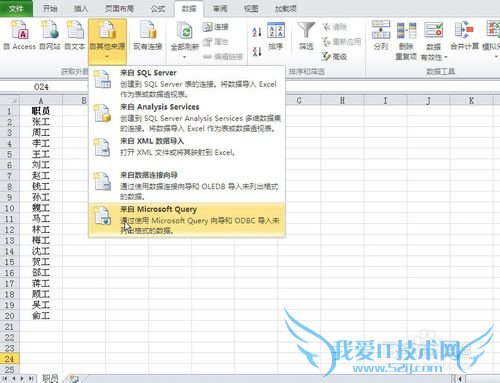Switch to the 开始 (Home) ribbon tab
500x383 pixels.
point(50,8)
